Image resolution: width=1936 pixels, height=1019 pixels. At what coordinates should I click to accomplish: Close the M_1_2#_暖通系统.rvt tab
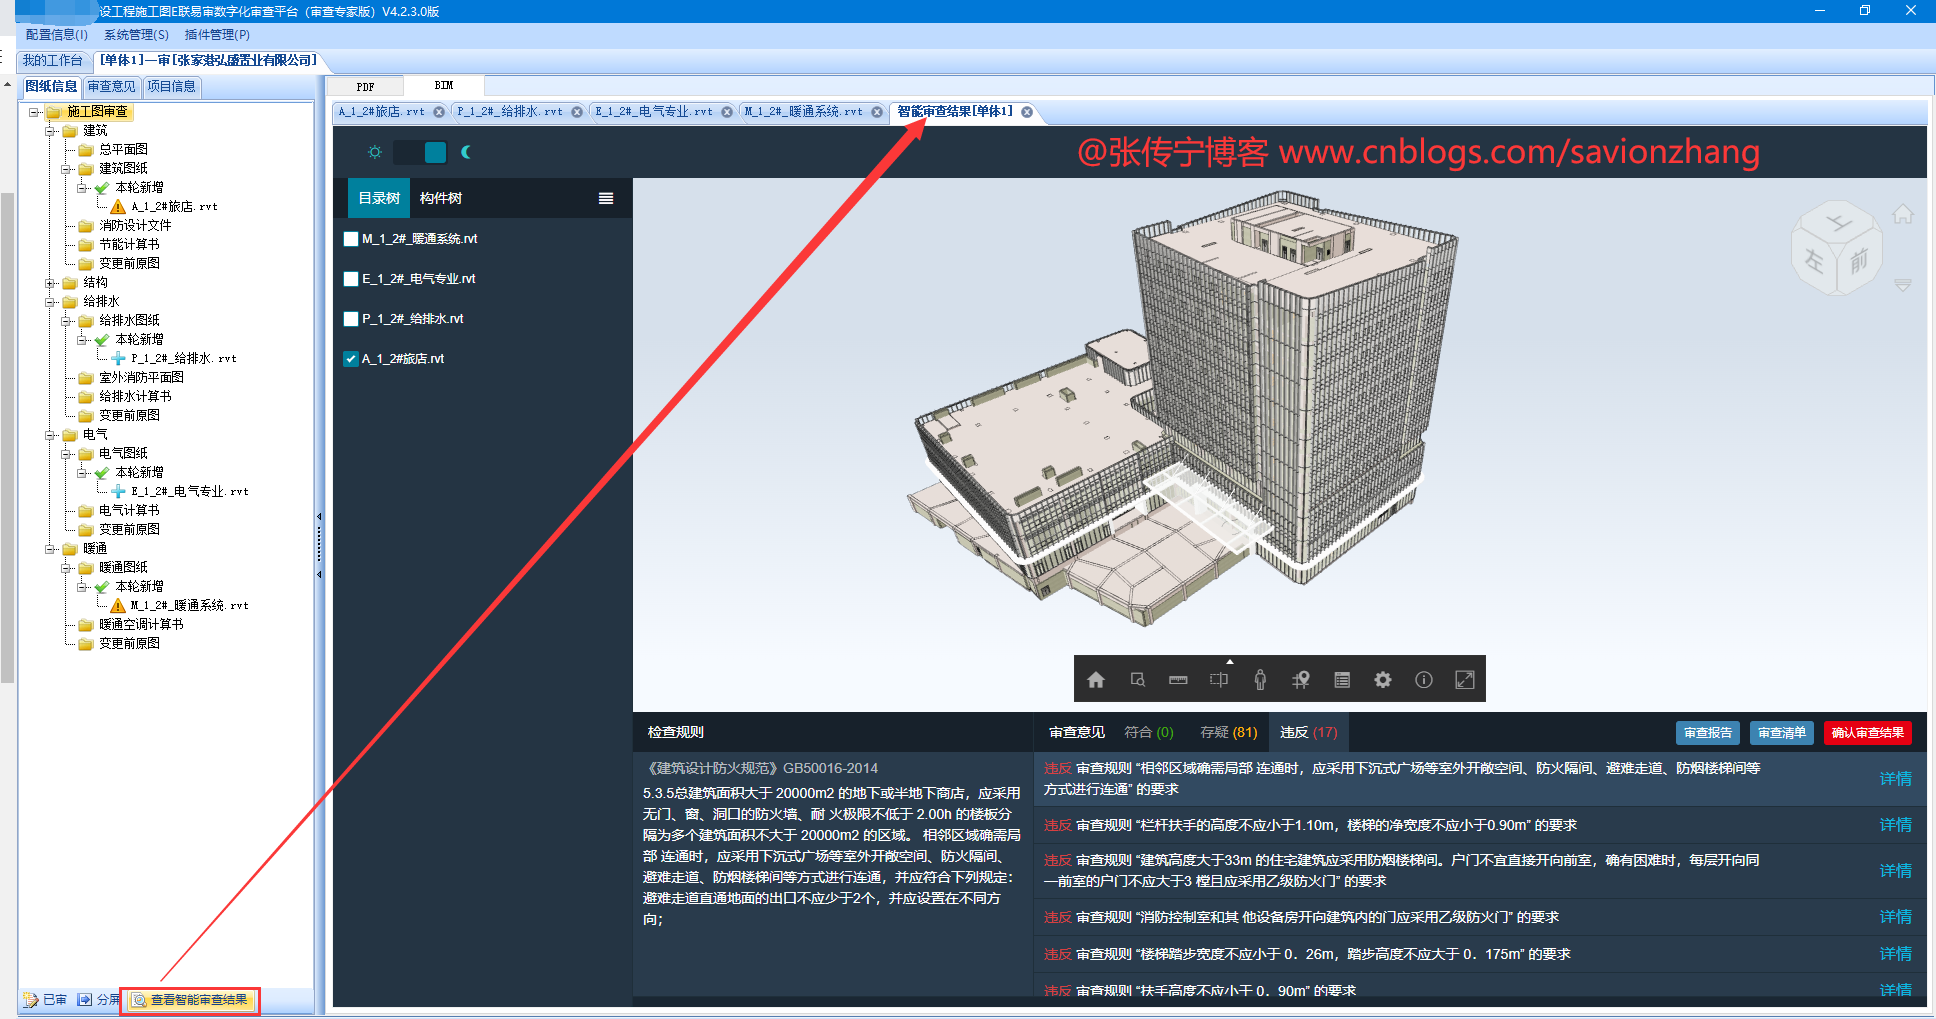pyautogui.click(x=877, y=112)
